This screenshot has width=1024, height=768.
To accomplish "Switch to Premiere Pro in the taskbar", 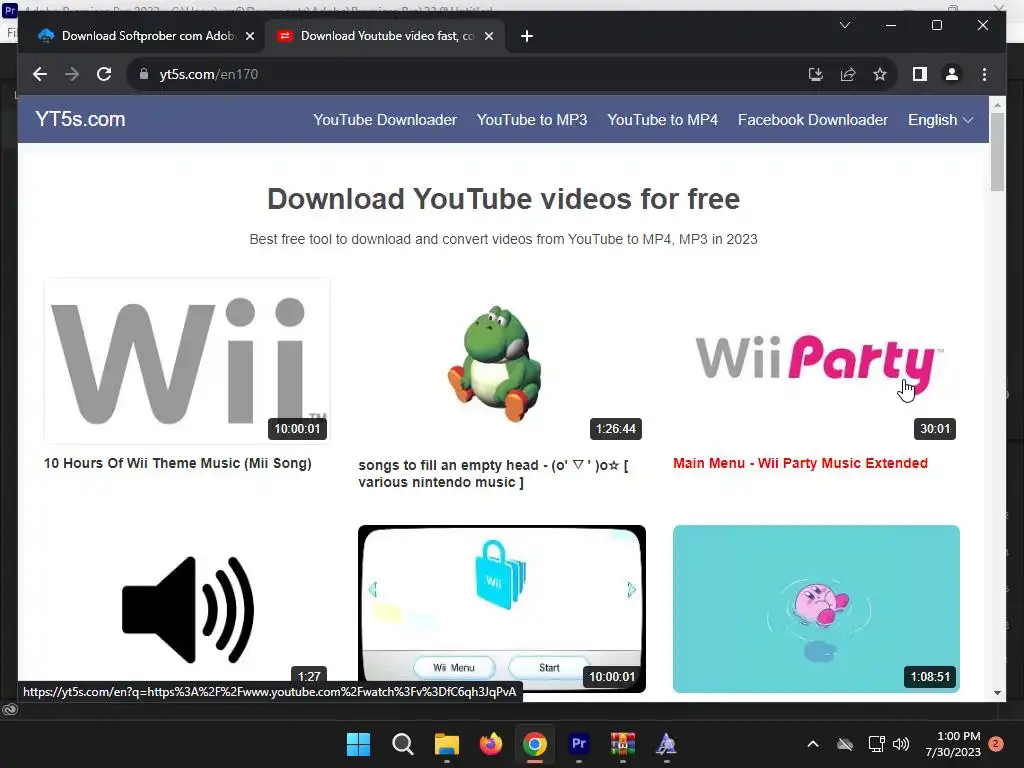I will click(579, 744).
